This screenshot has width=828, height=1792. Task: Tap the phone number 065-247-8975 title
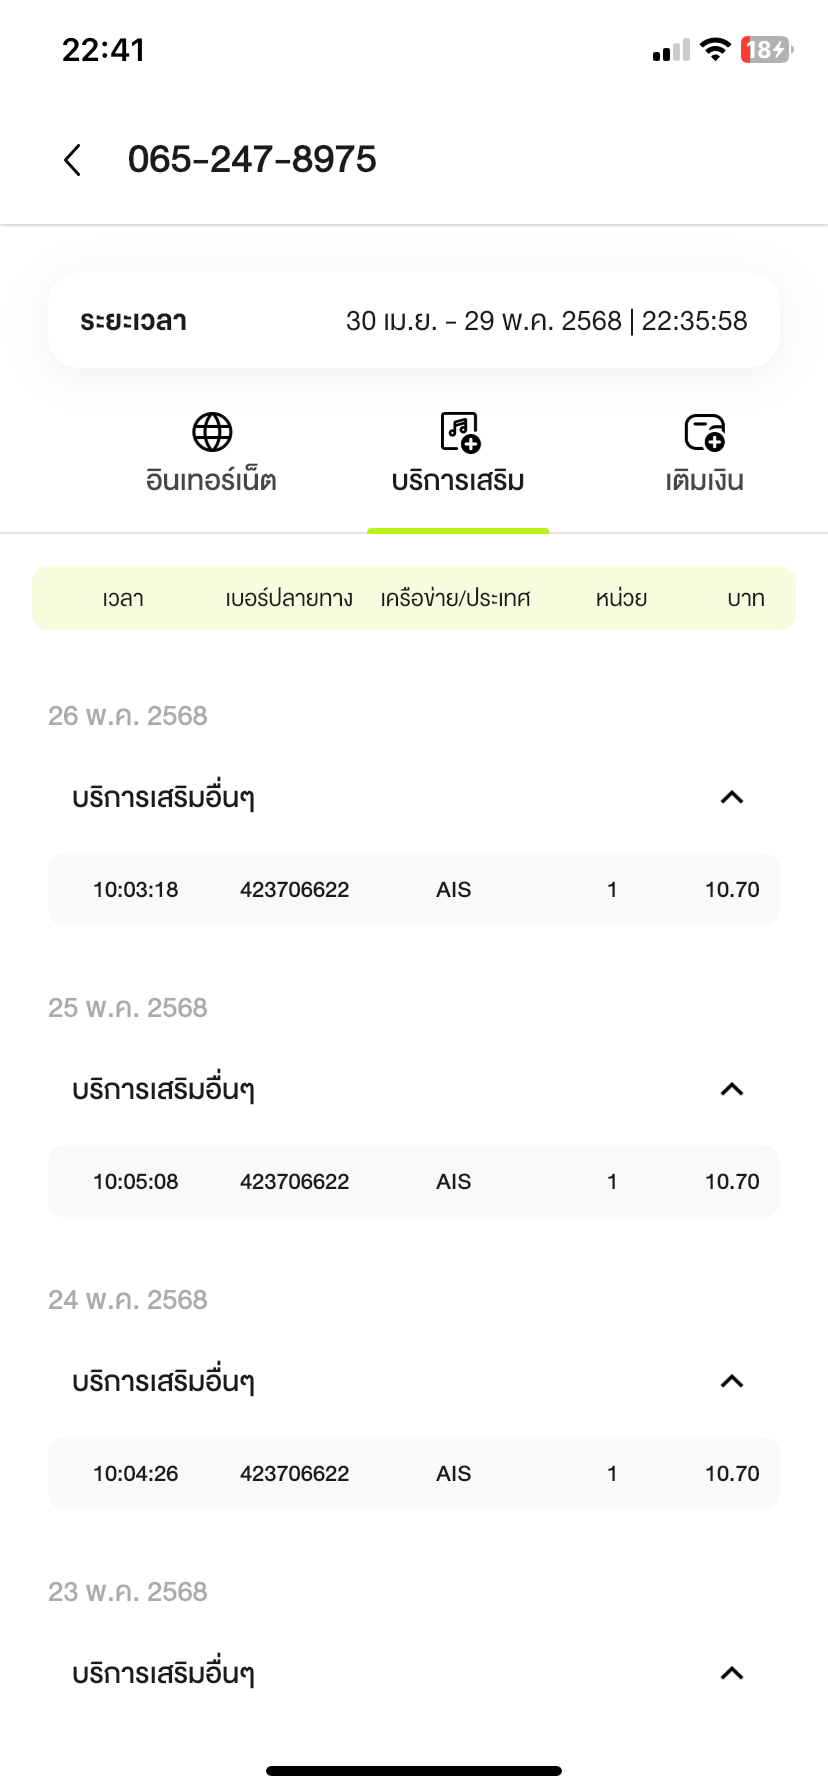(252, 159)
